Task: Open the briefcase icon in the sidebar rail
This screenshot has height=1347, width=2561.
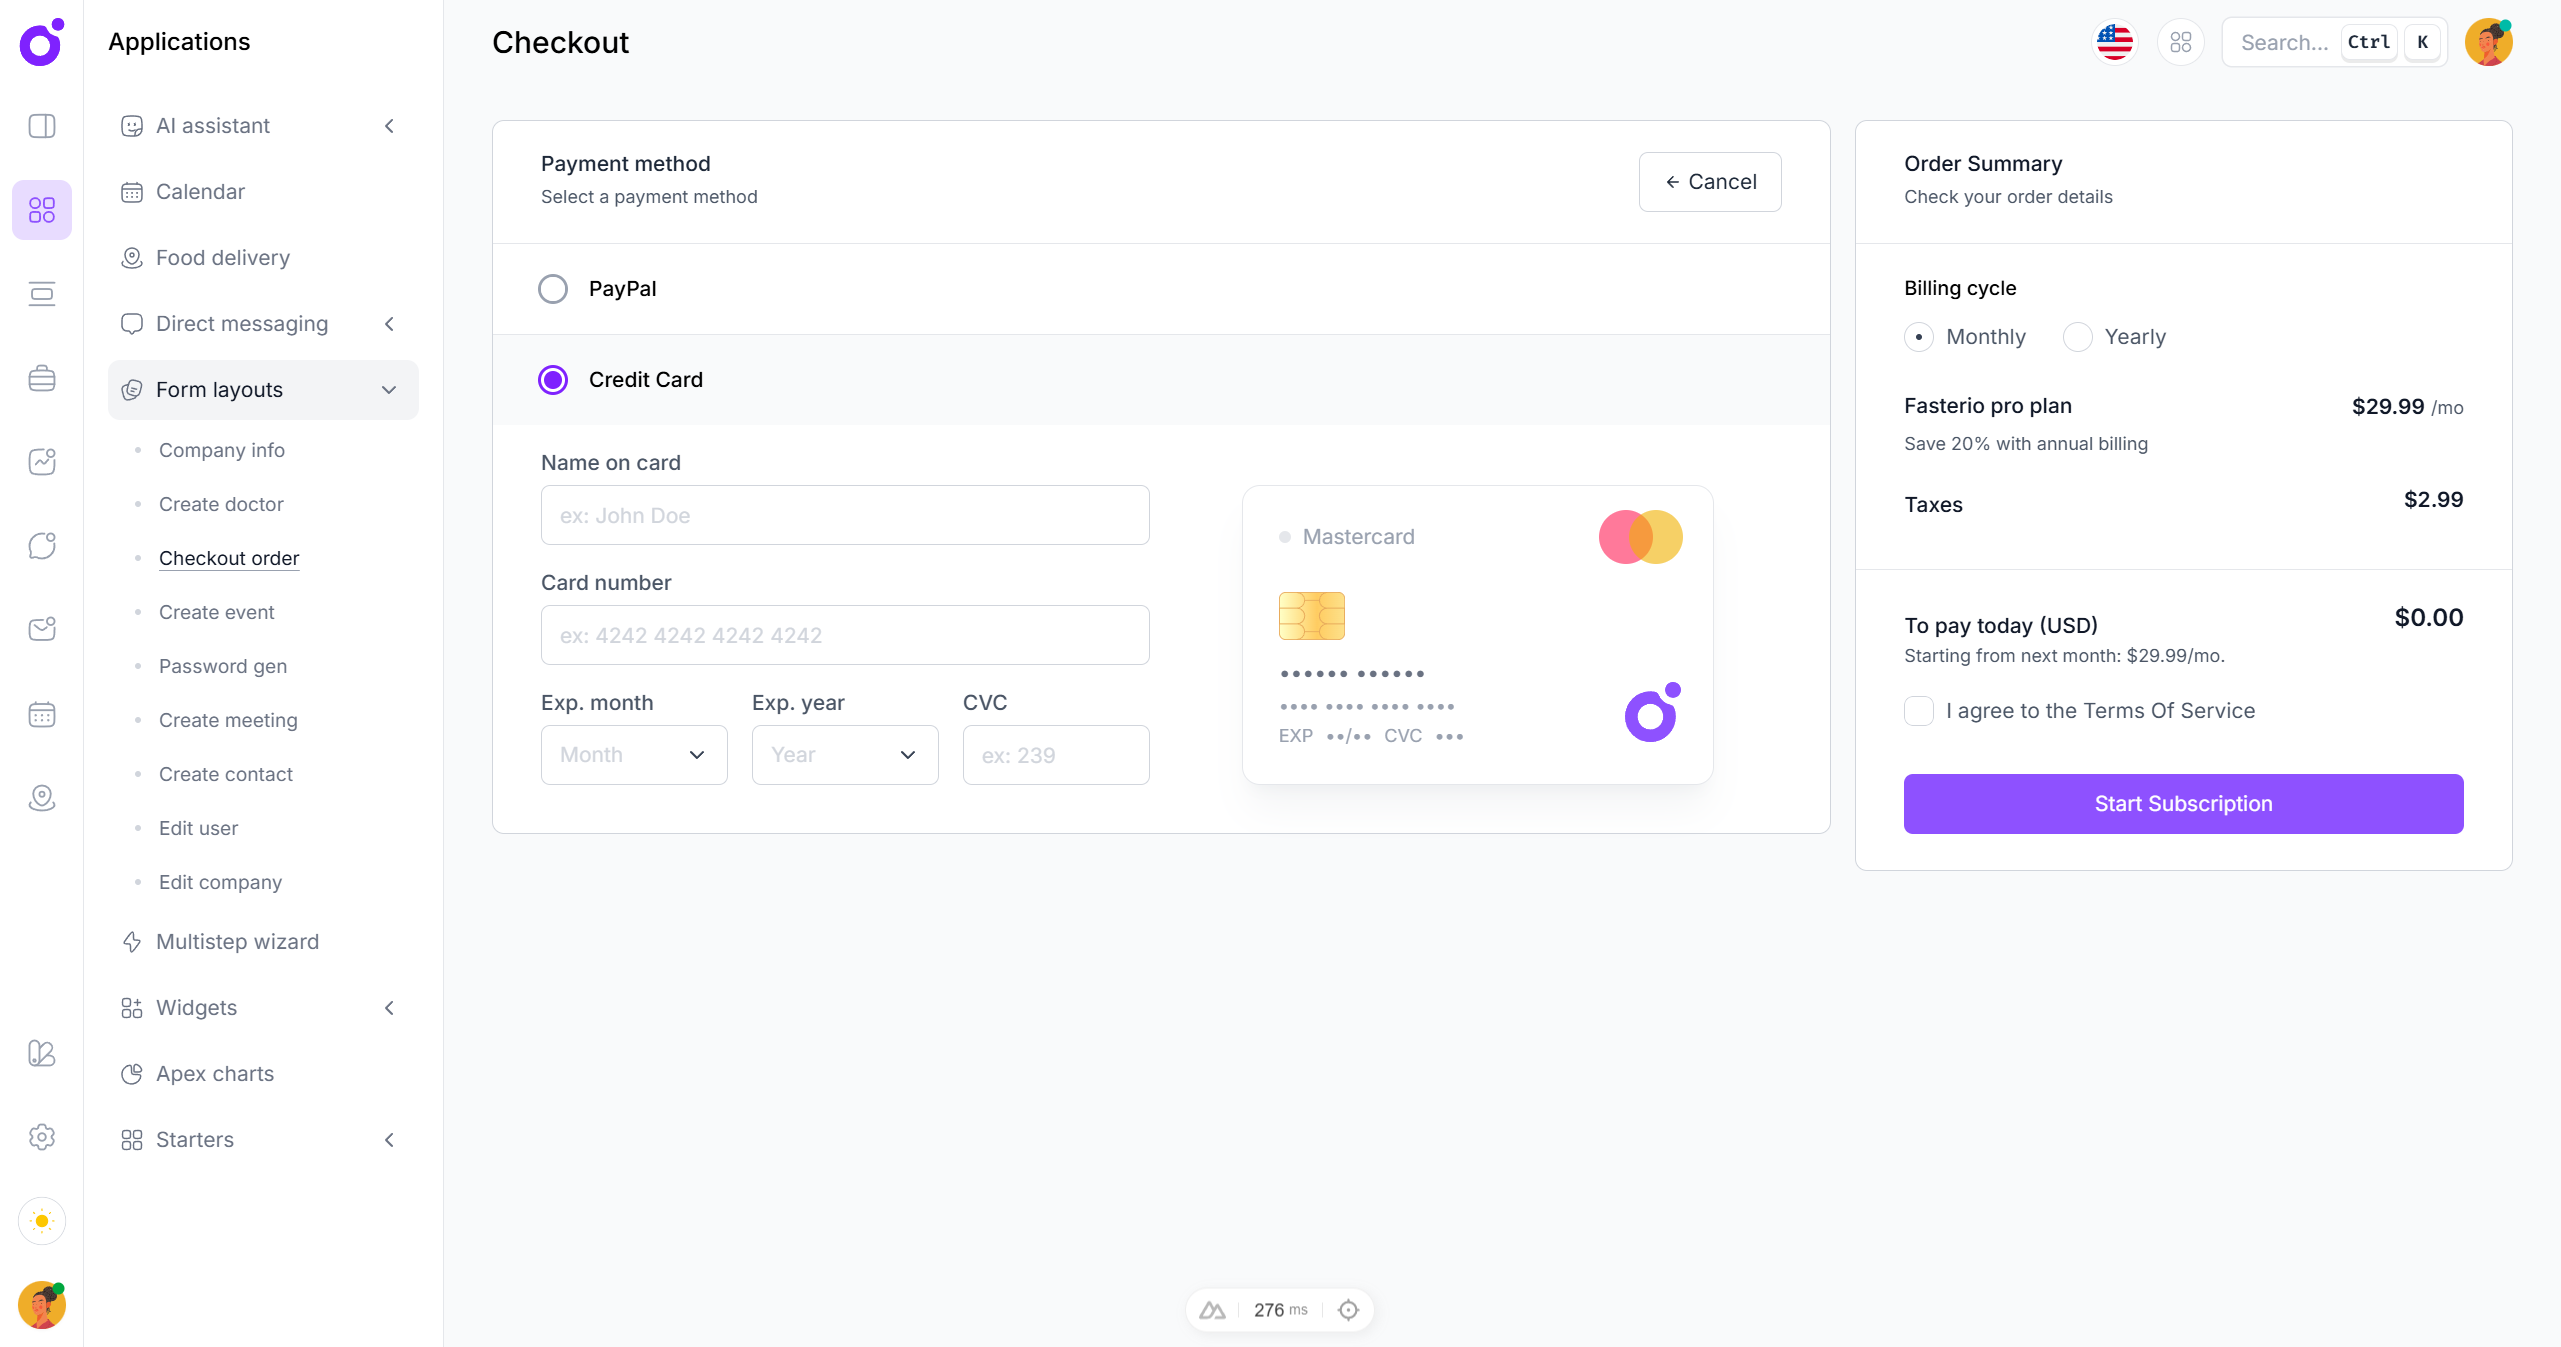Action: tap(41, 378)
